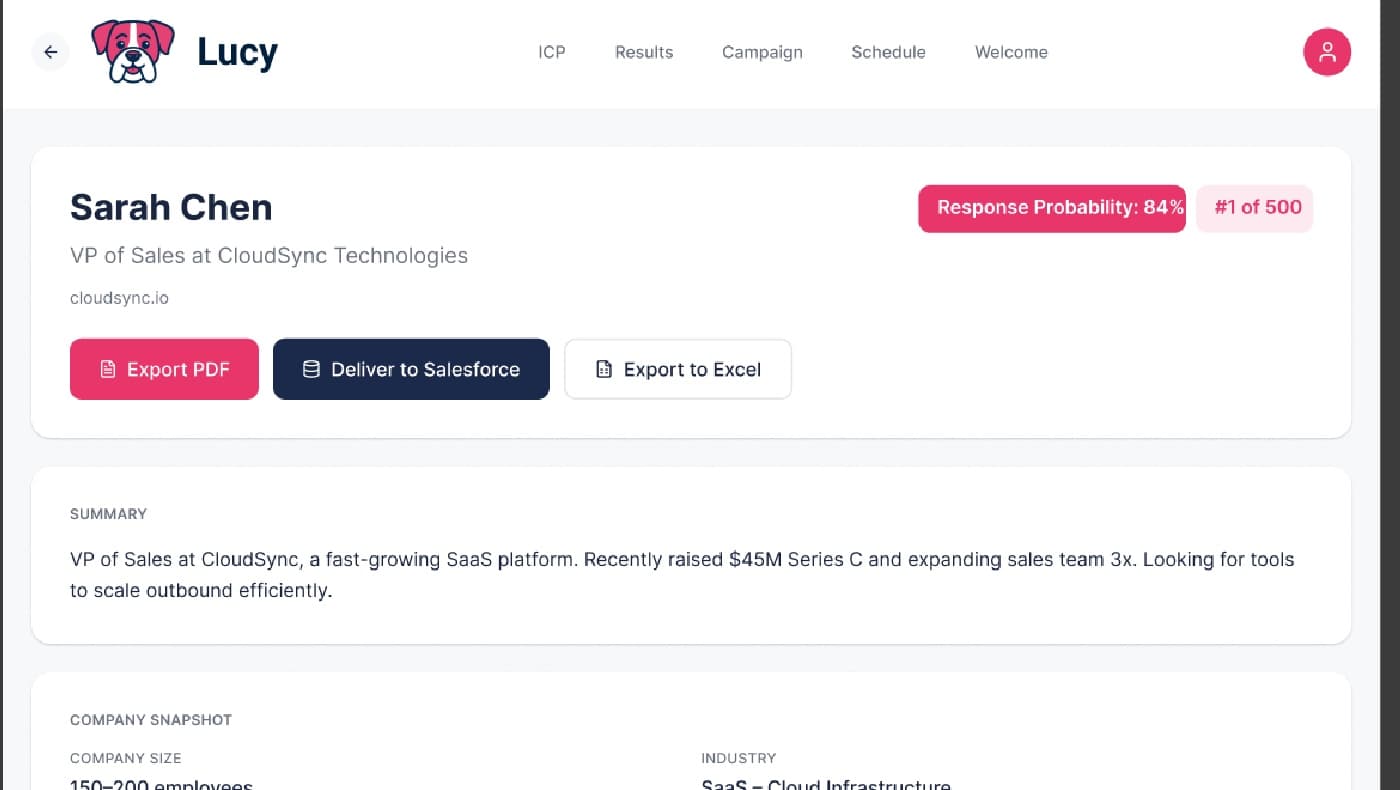Click the cloudsync.io domain text

(119, 298)
